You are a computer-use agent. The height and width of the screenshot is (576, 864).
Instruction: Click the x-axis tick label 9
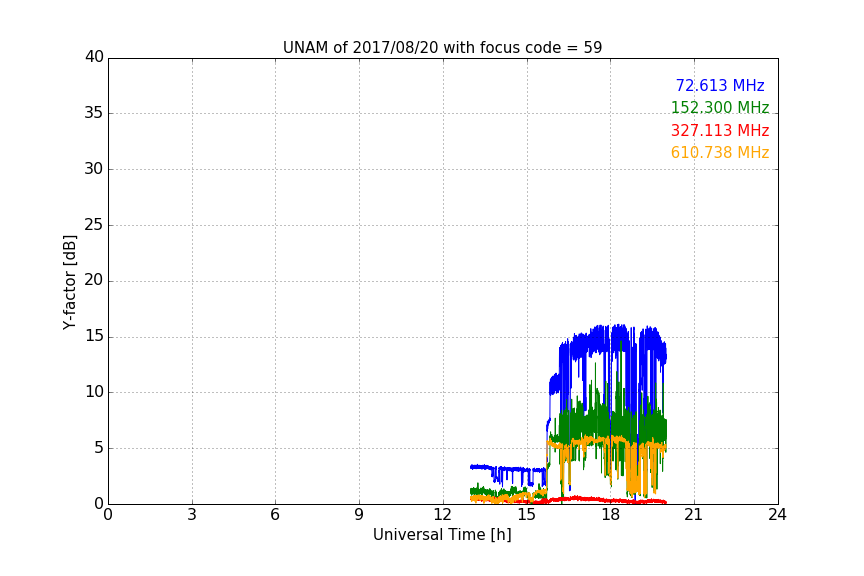359,515
